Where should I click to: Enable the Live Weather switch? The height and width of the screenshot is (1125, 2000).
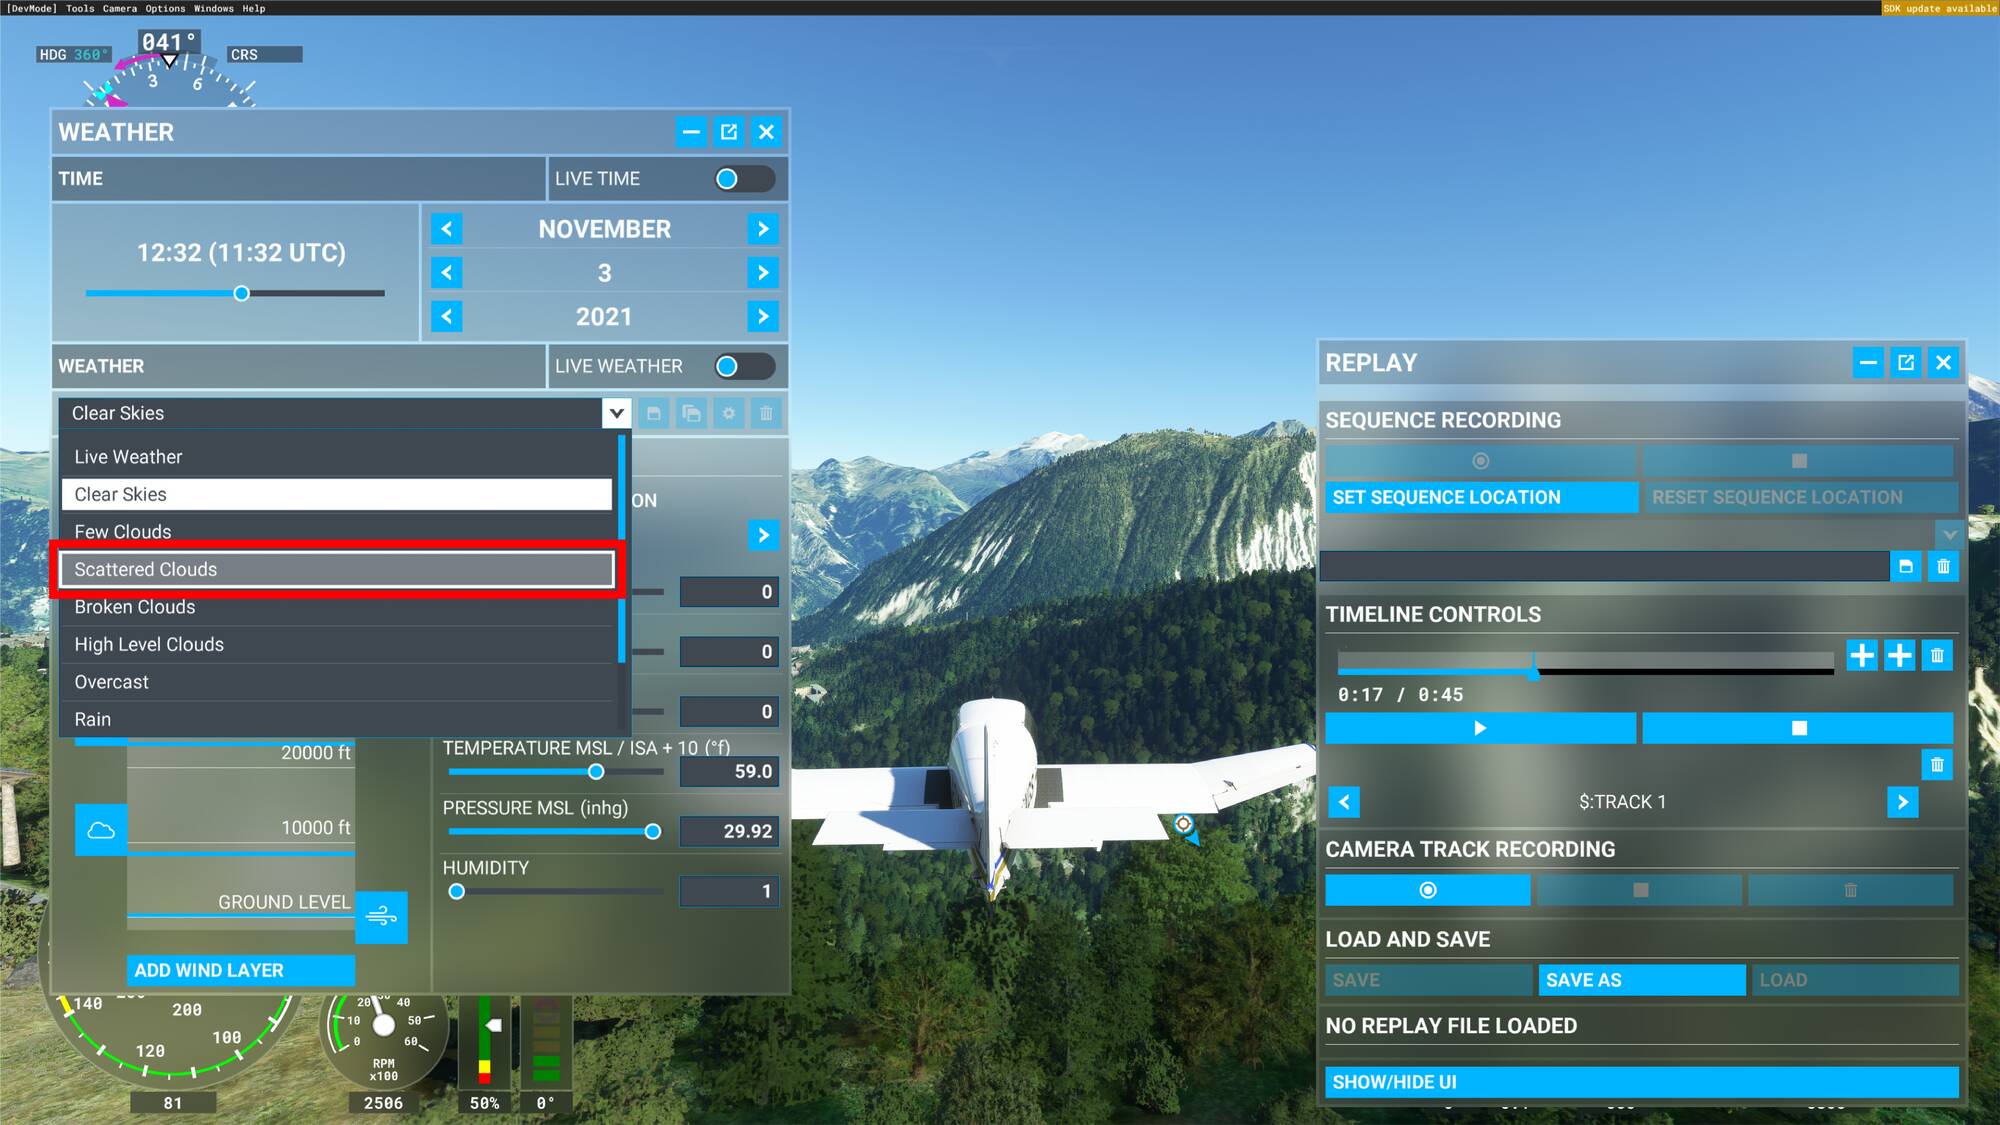744,367
